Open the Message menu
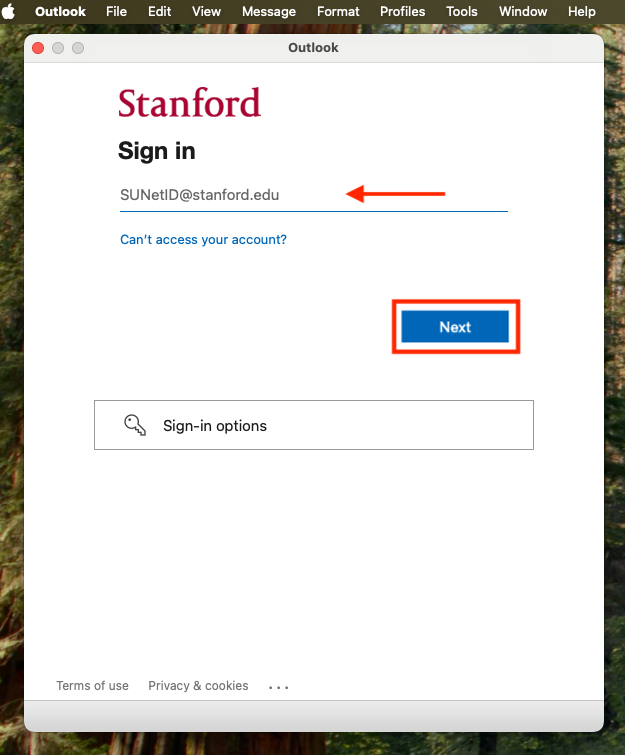The width and height of the screenshot is (625, 755). (269, 11)
